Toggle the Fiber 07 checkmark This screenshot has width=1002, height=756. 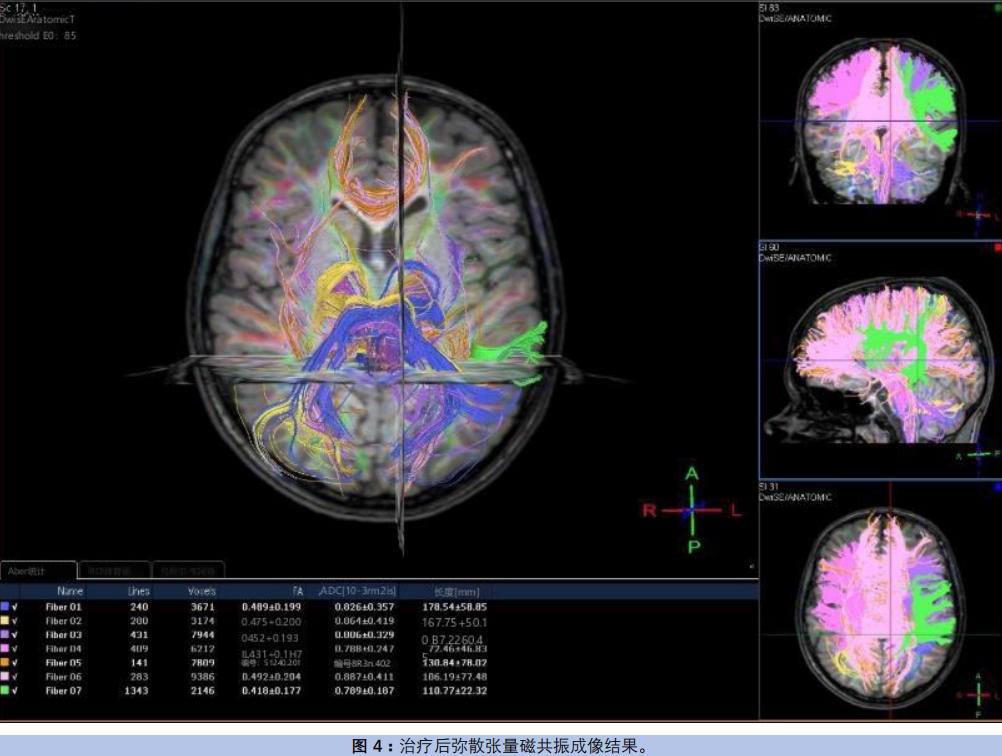click(x=16, y=690)
